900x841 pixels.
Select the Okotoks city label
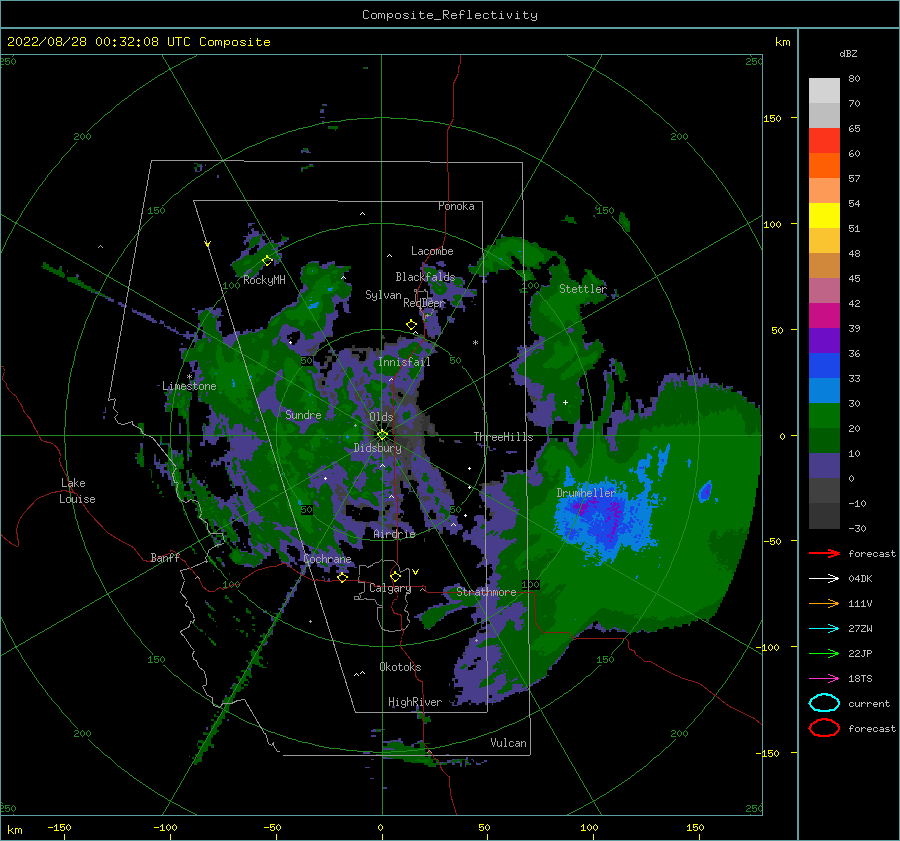coord(400,667)
